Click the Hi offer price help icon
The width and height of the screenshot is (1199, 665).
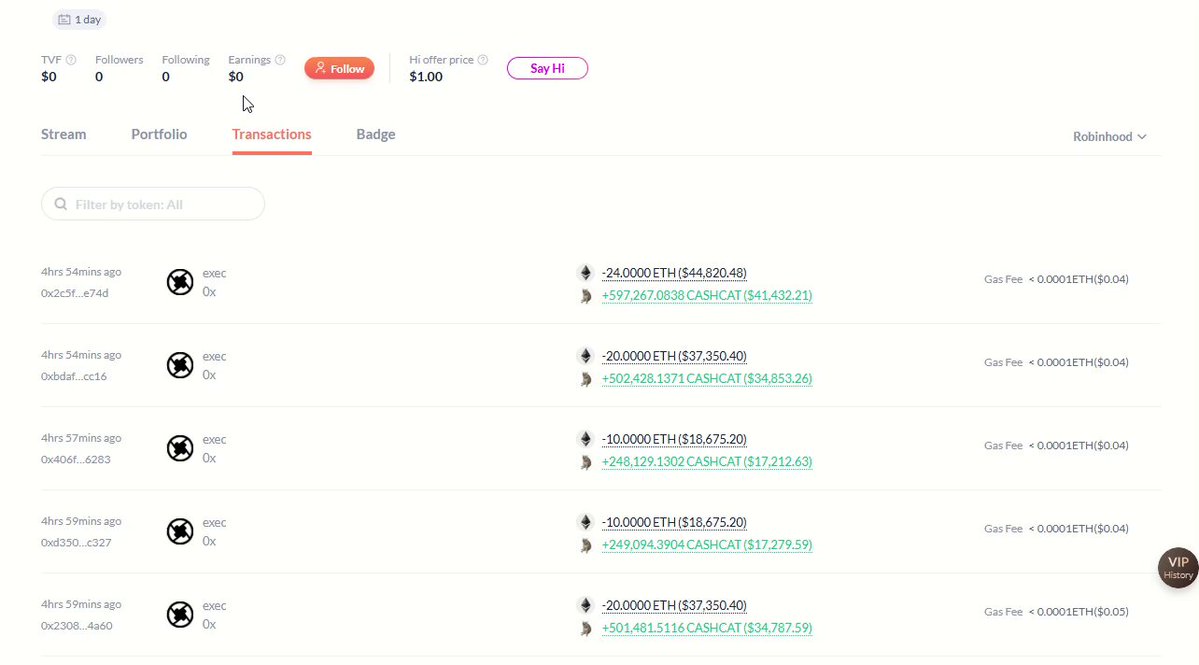pos(483,60)
